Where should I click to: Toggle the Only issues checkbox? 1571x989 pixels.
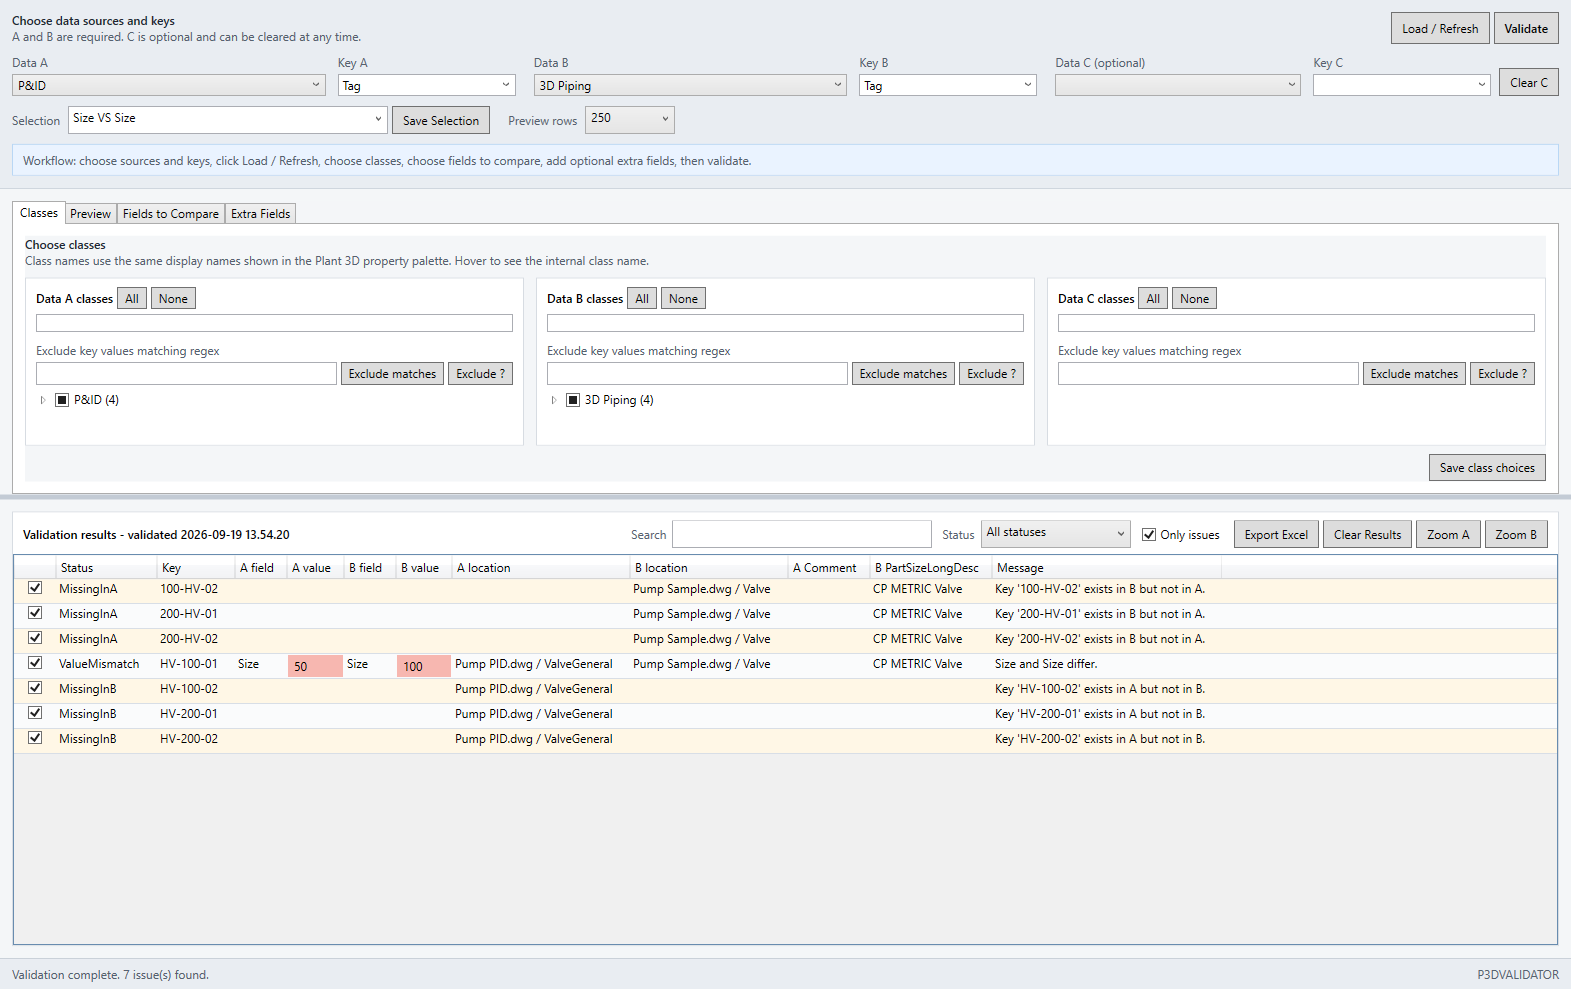pyautogui.click(x=1149, y=535)
